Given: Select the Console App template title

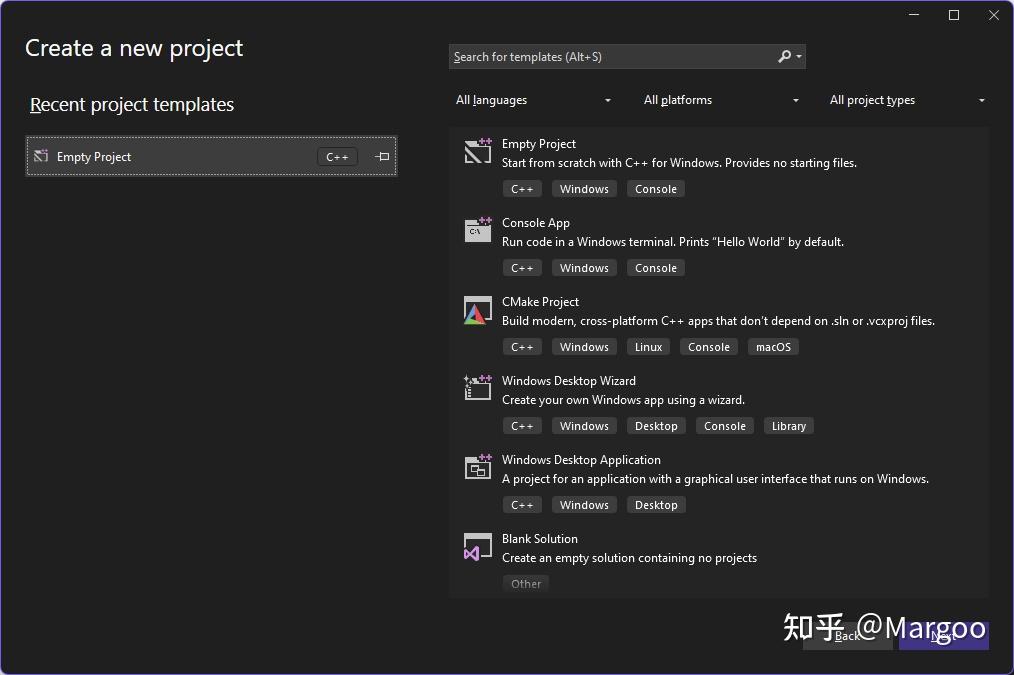Looking at the screenshot, I should (x=535, y=223).
